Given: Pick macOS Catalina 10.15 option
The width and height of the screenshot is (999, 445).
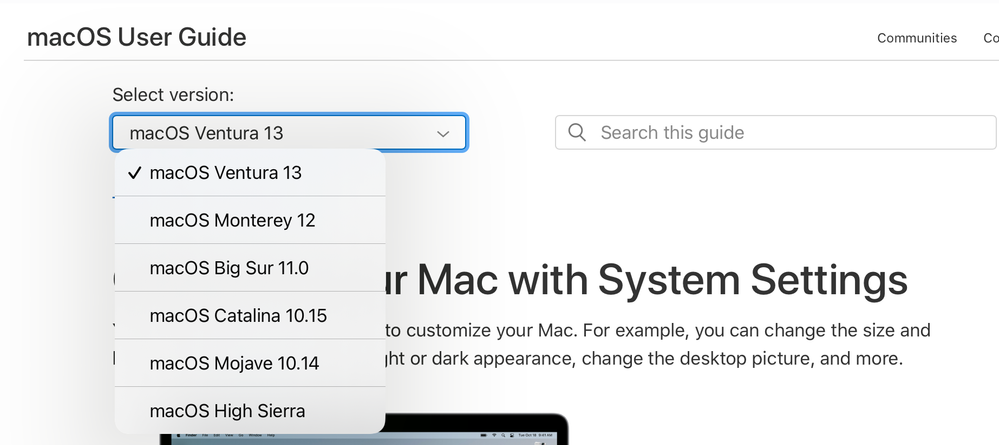Looking at the screenshot, I should click(238, 316).
